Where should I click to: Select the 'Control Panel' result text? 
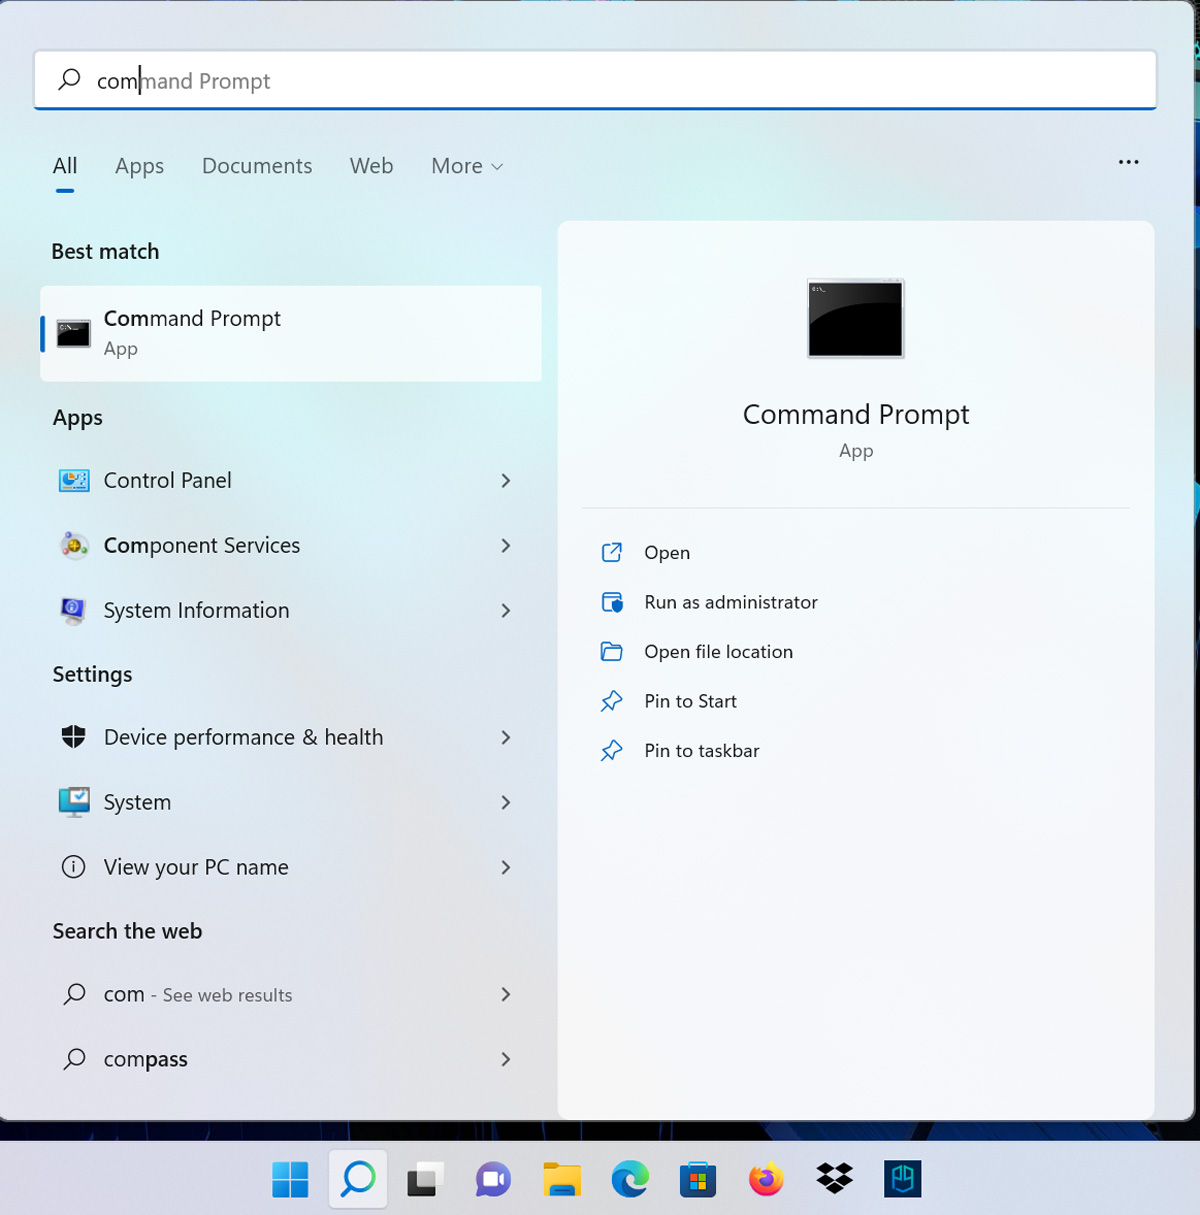pos(168,481)
